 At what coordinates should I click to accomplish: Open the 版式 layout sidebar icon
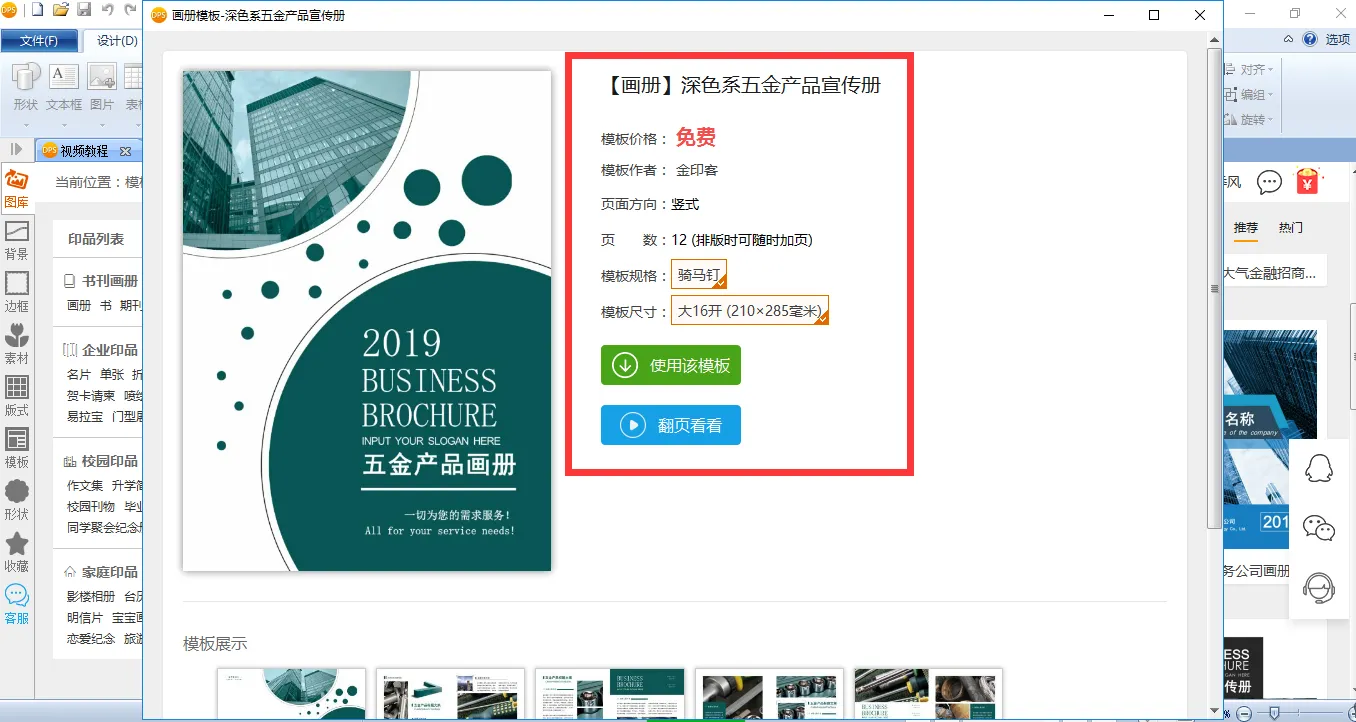pos(17,396)
